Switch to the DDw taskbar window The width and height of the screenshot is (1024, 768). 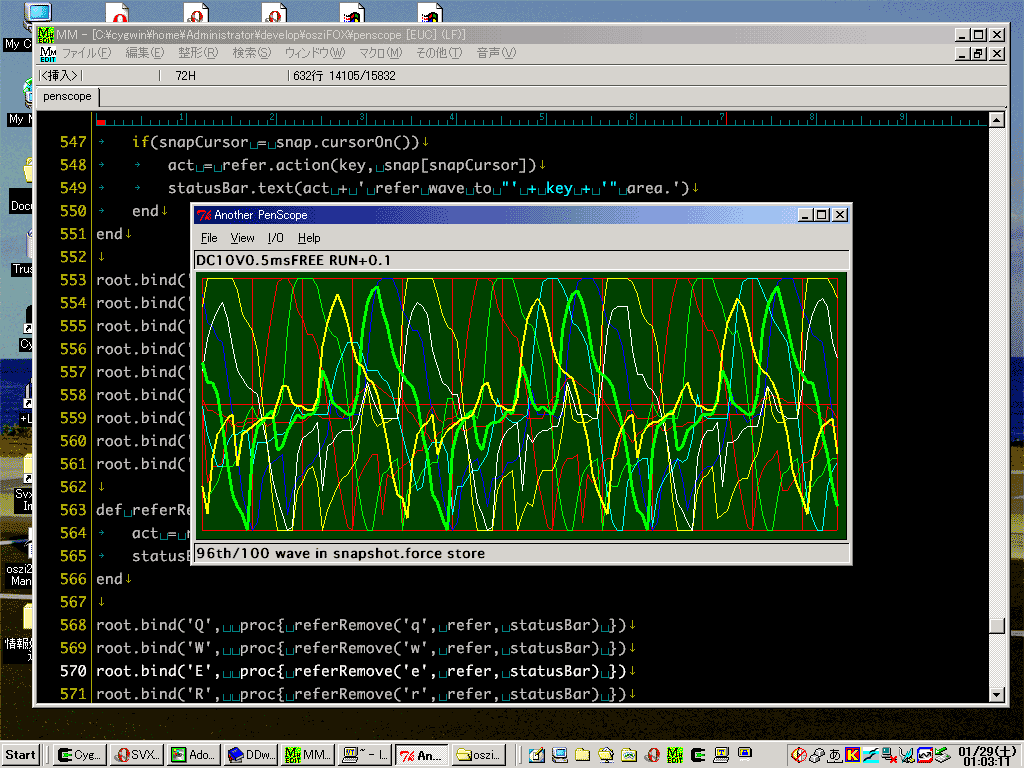(x=250, y=755)
